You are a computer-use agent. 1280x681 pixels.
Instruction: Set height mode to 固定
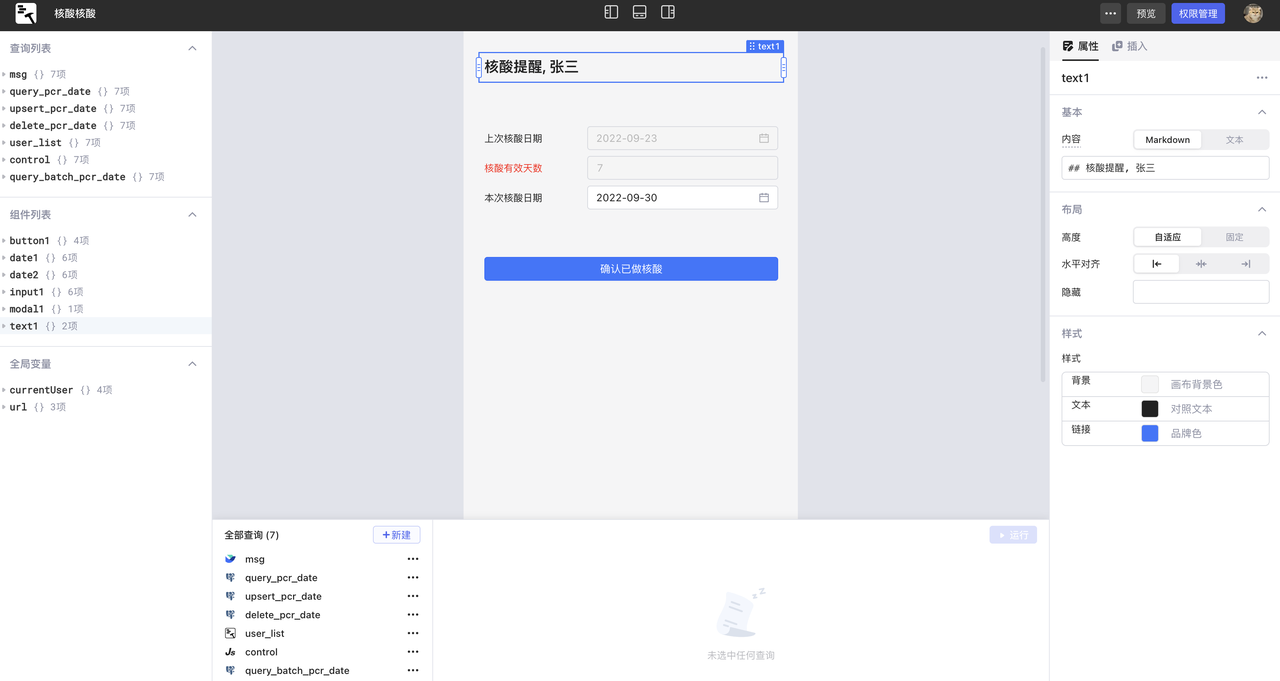(1234, 237)
